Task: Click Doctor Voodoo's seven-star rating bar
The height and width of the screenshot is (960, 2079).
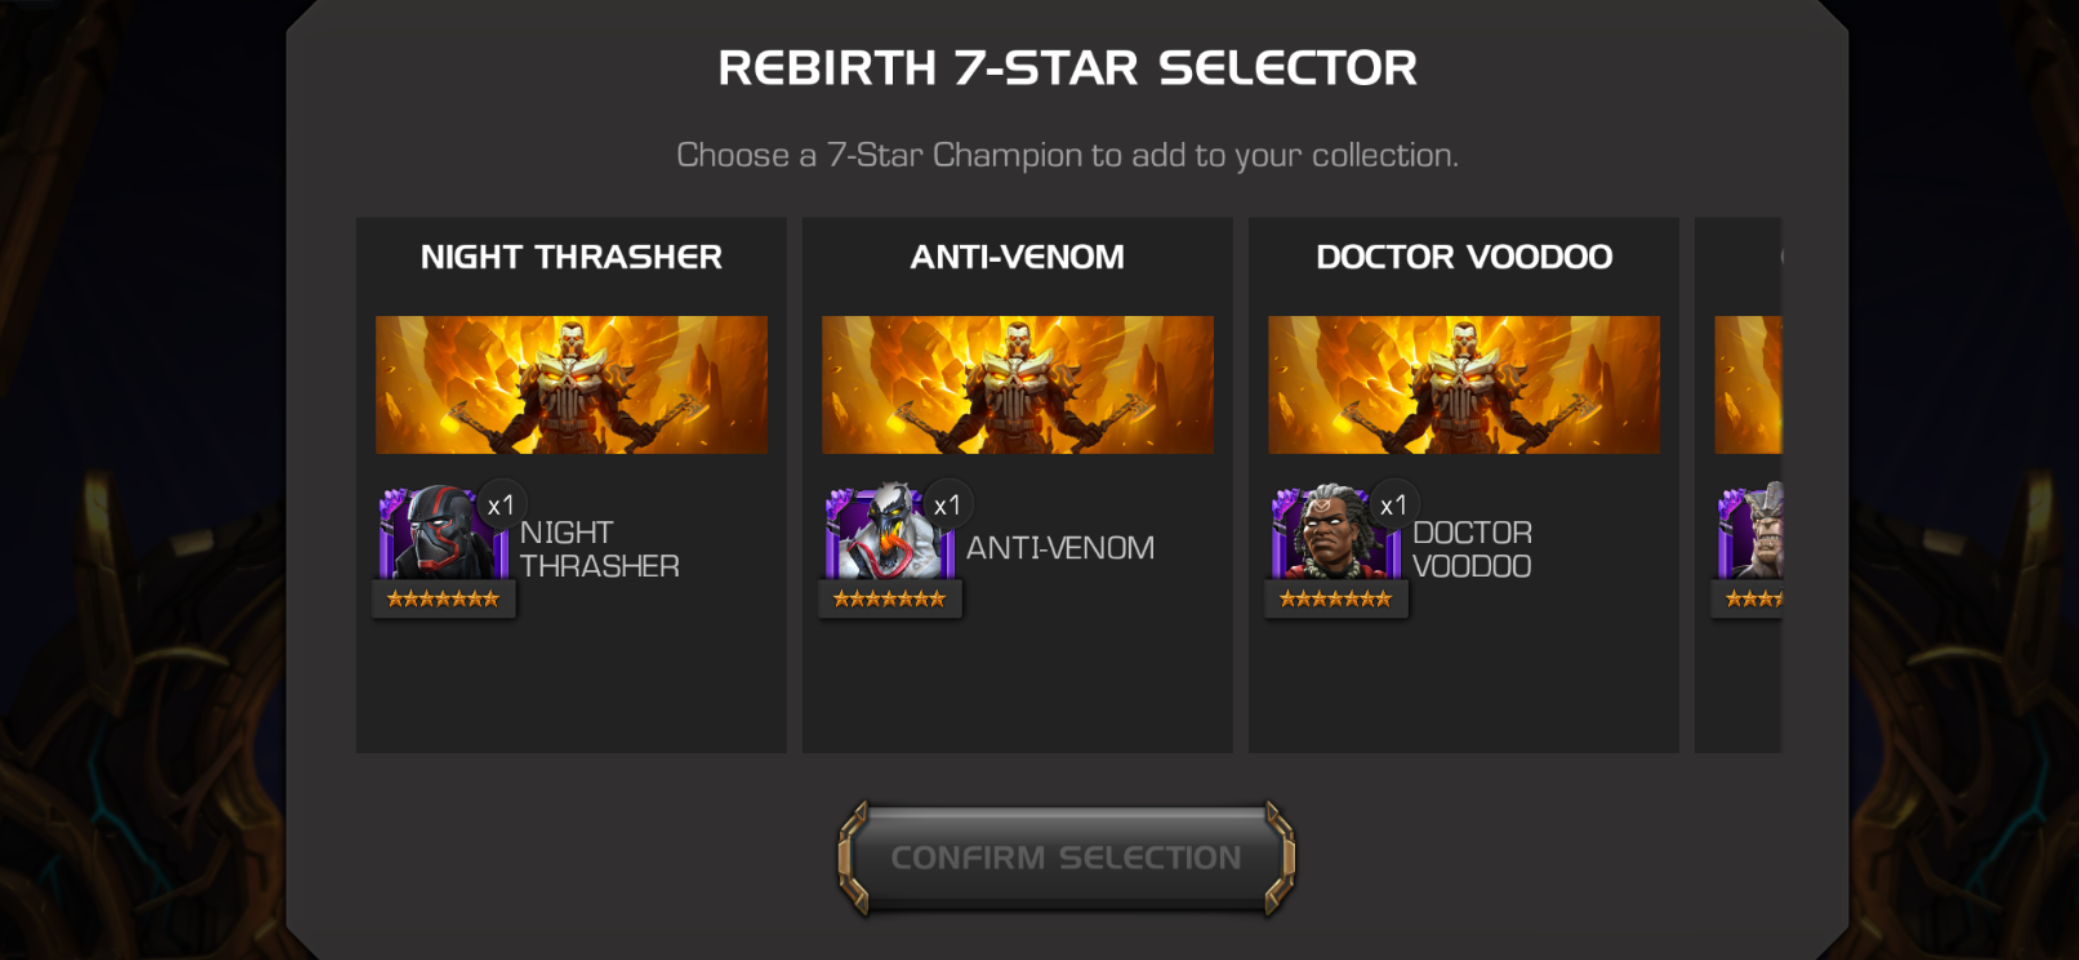Action: pos(1335,599)
